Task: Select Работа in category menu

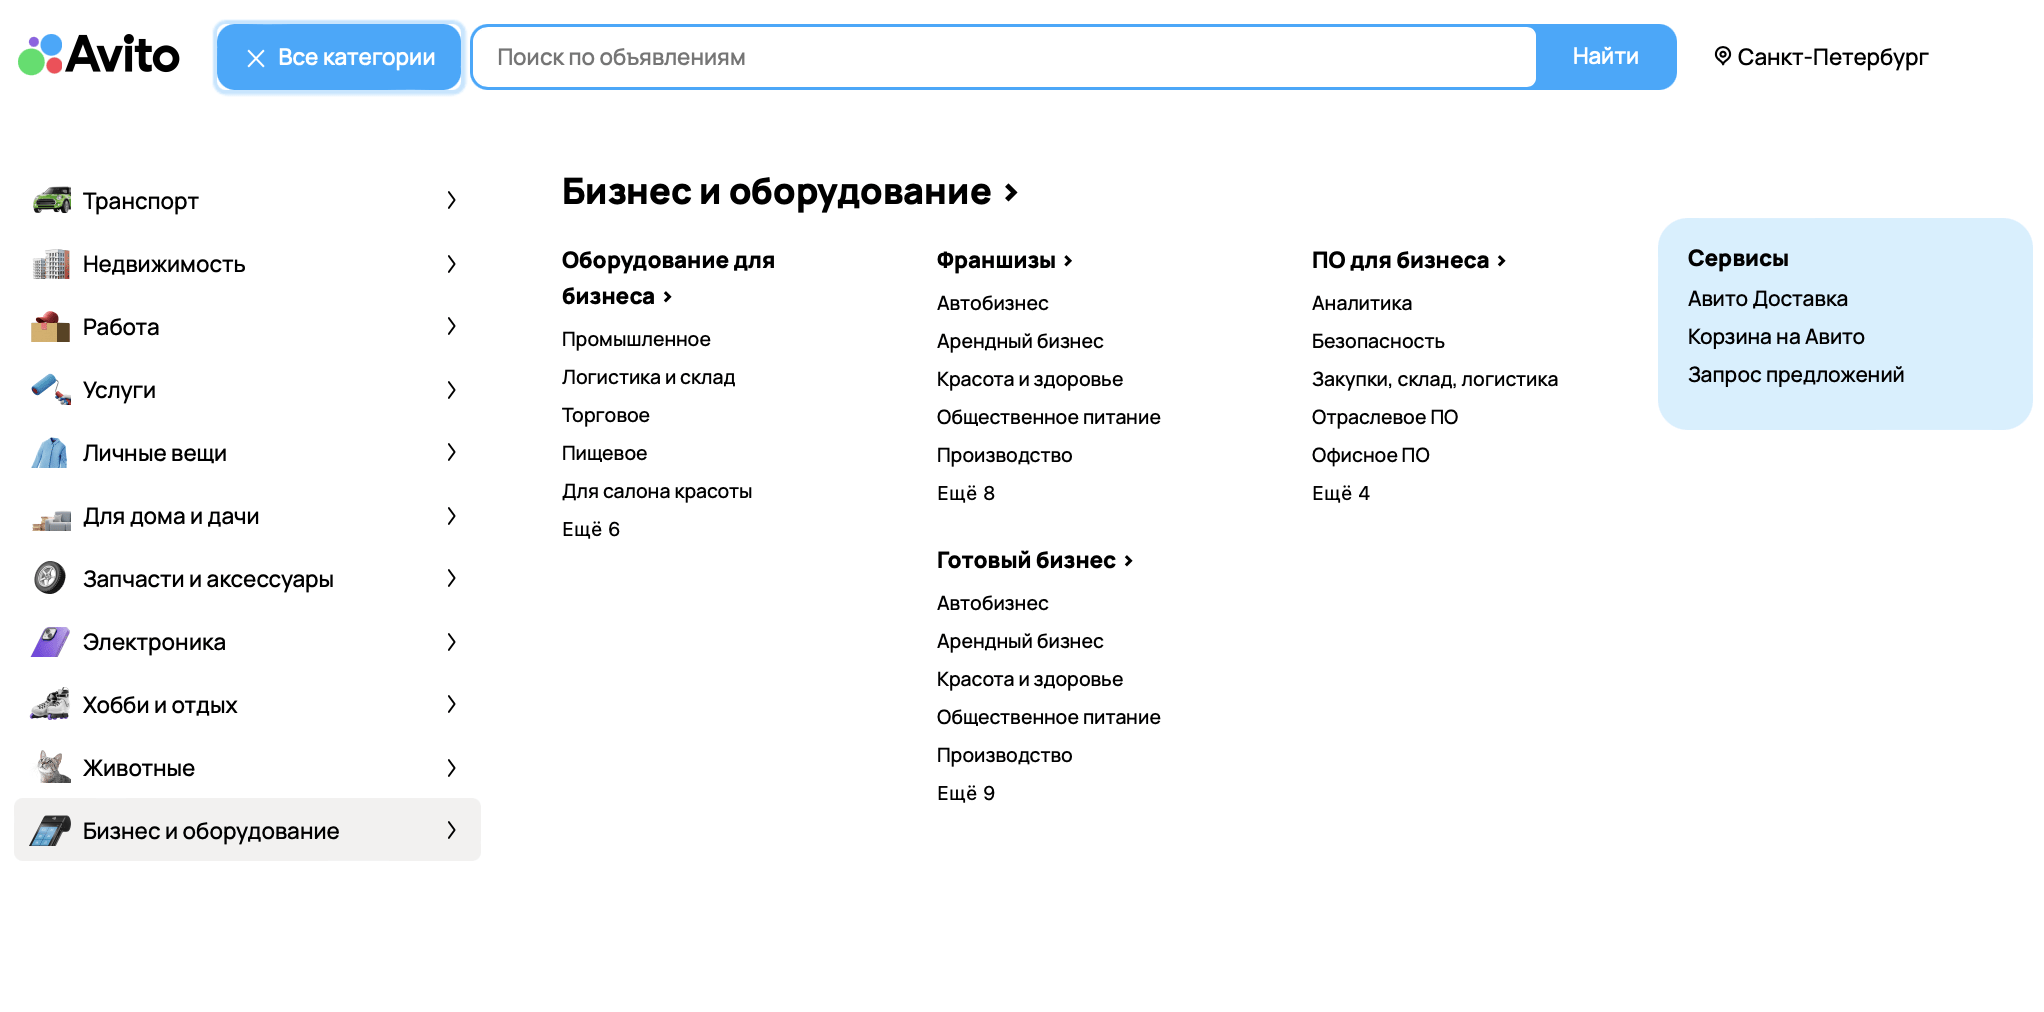Action: tap(247, 327)
